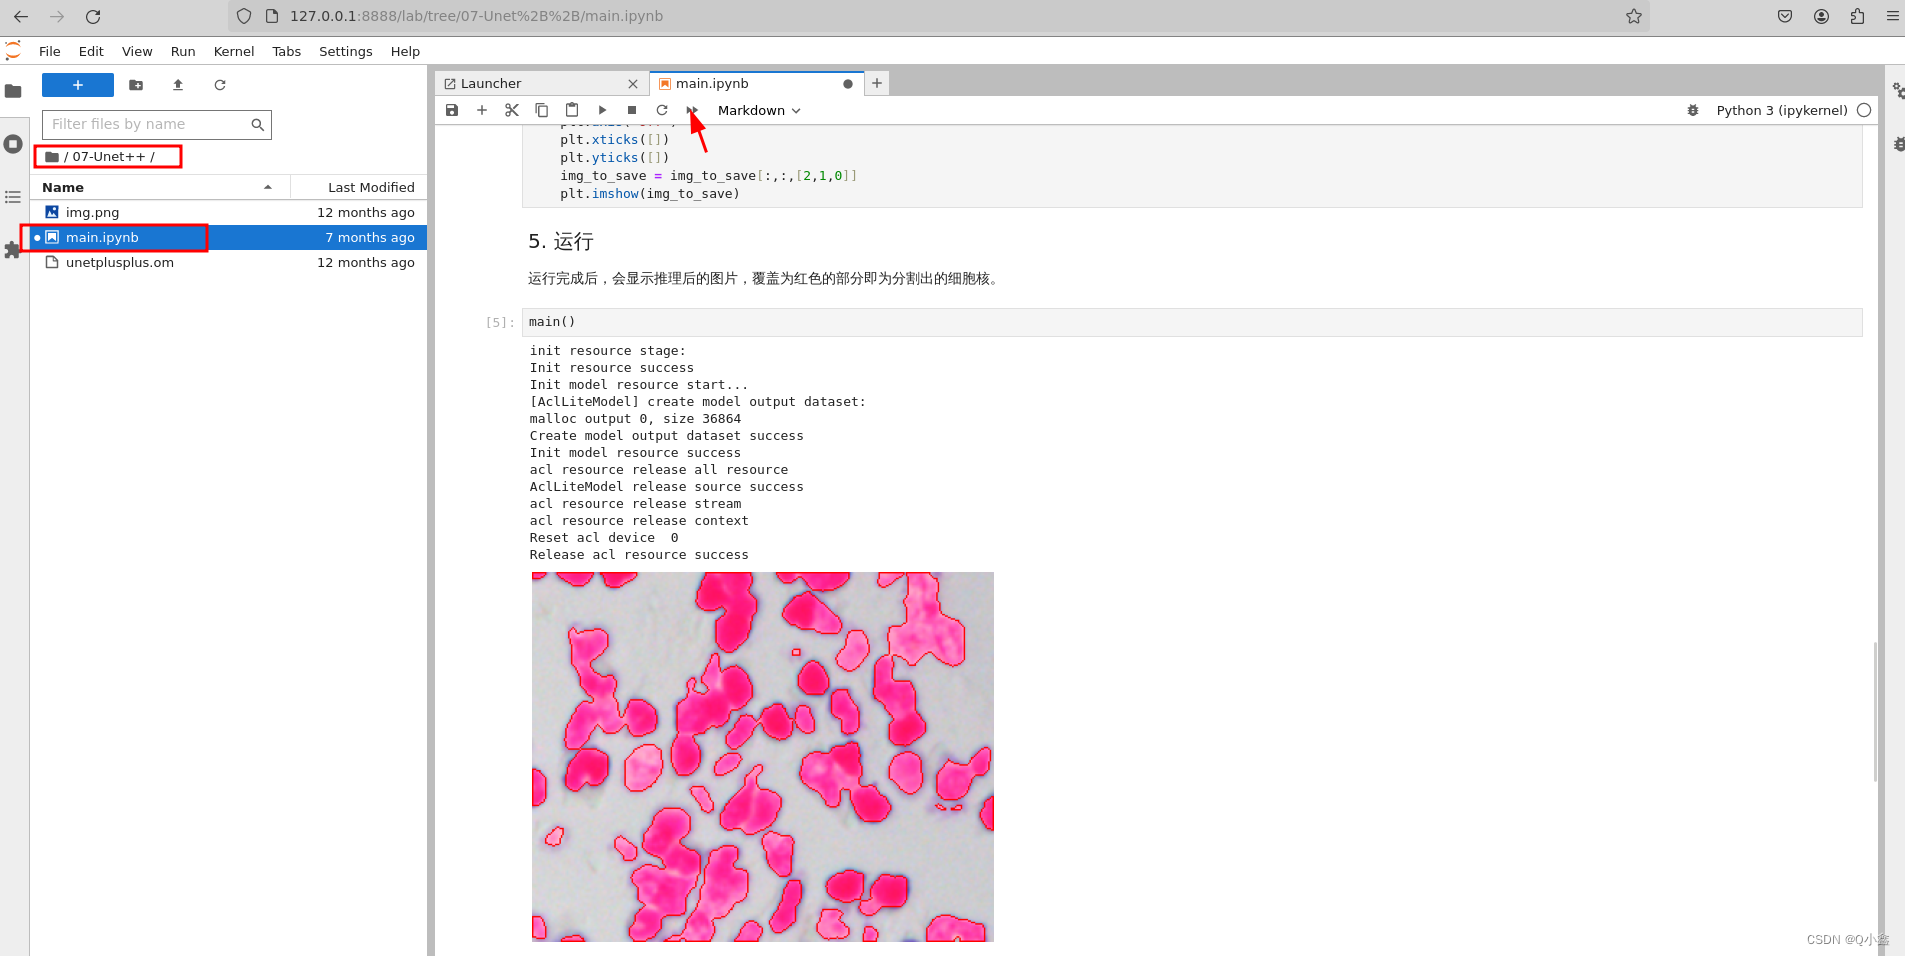This screenshot has height=956, width=1905.
Task: Open Table of Contents sidebar tab
Action: 13,197
